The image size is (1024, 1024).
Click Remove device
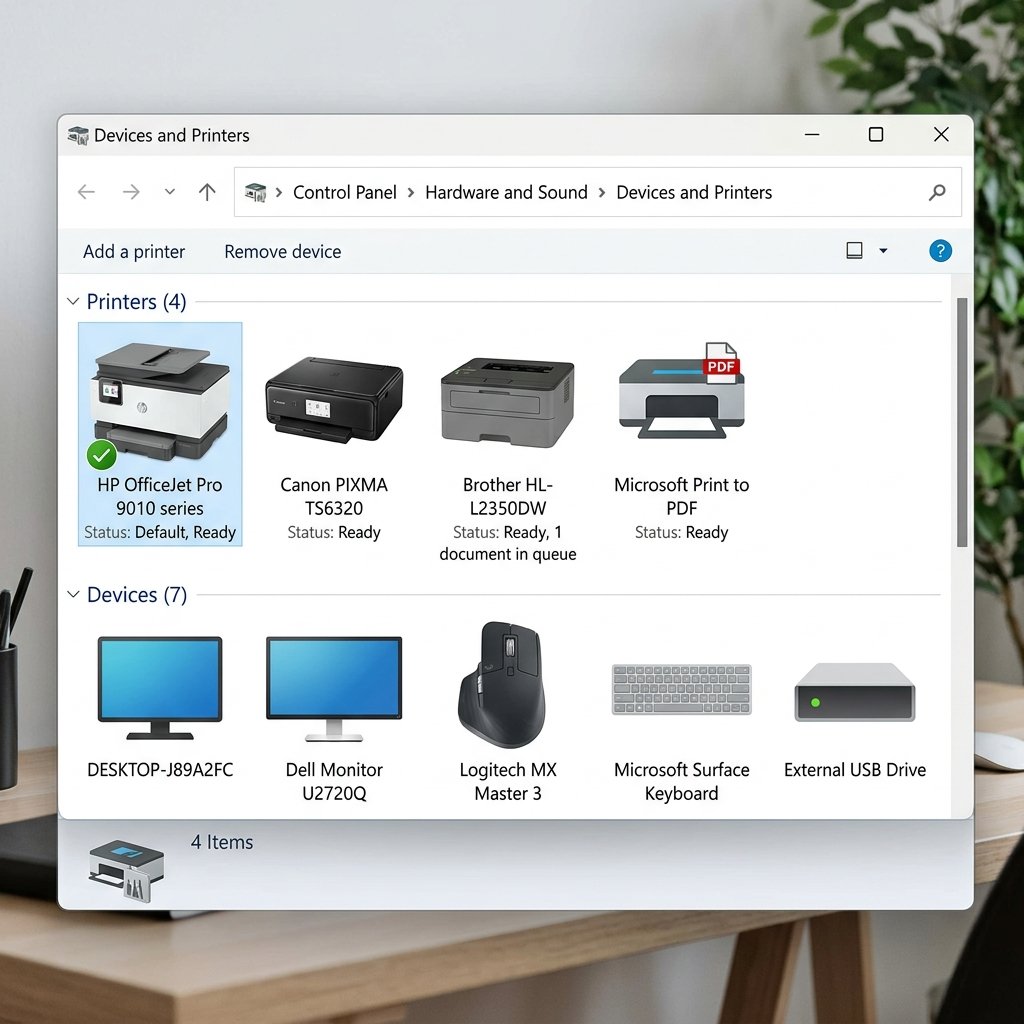[x=283, y=251]
